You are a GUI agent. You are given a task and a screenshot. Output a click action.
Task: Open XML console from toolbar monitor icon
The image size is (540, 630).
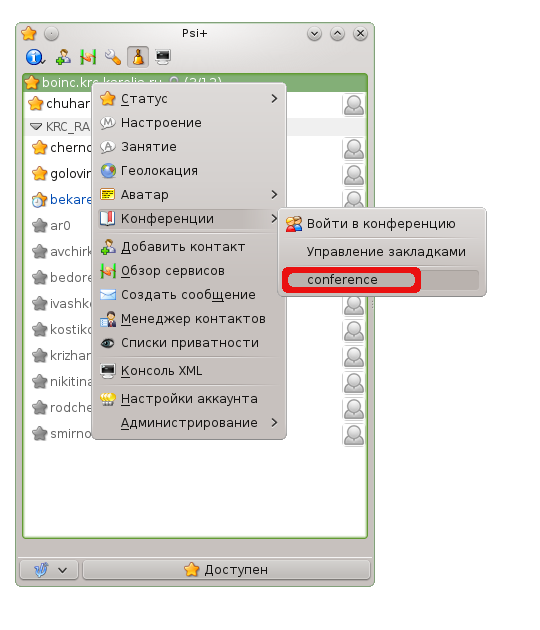[163, 57]
